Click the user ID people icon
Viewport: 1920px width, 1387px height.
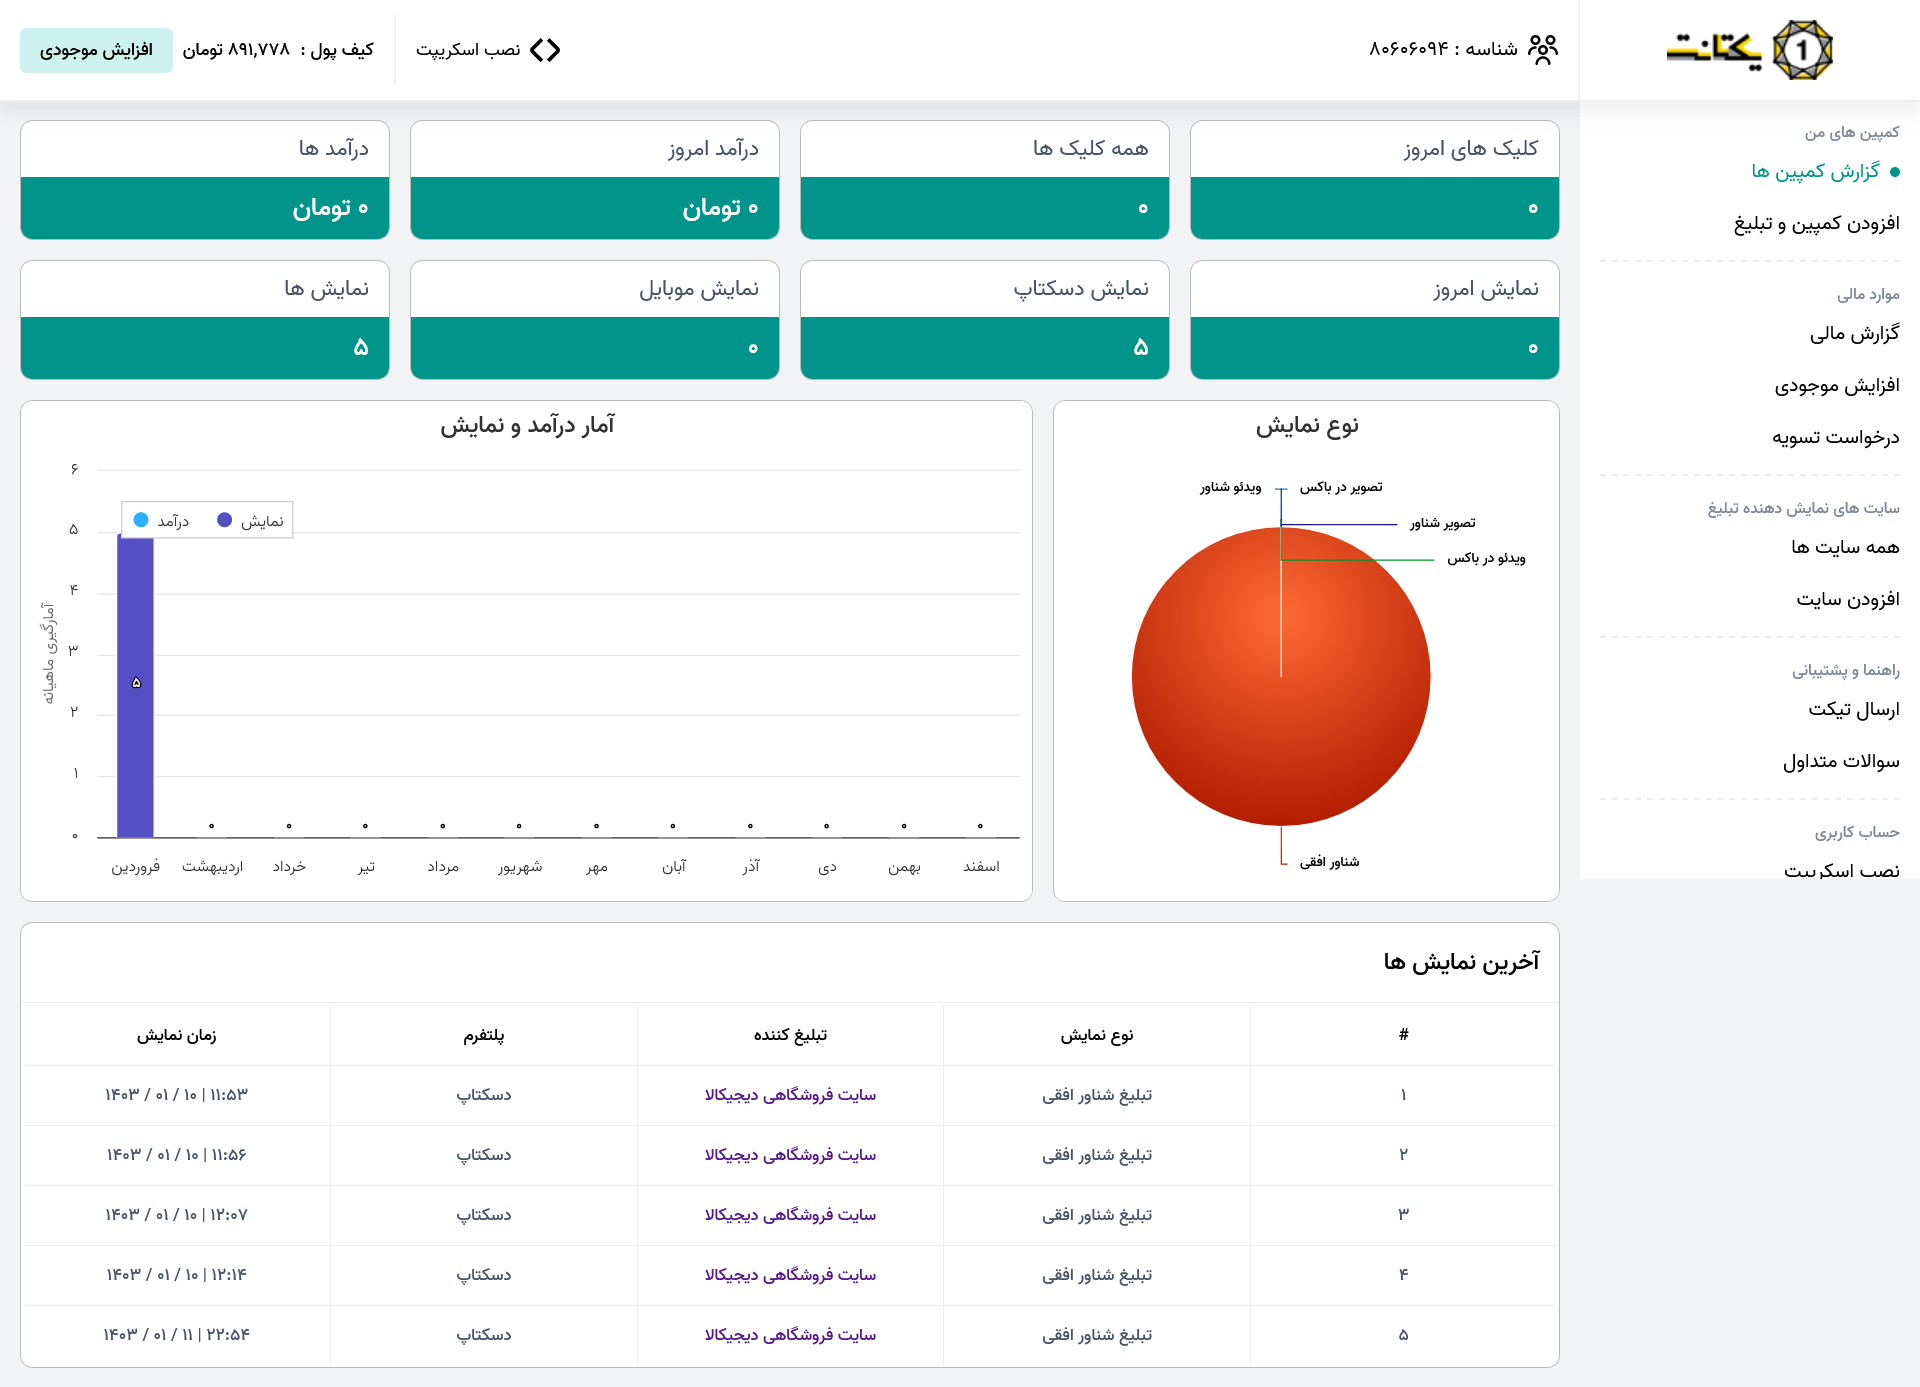[x=1543, y=50]
